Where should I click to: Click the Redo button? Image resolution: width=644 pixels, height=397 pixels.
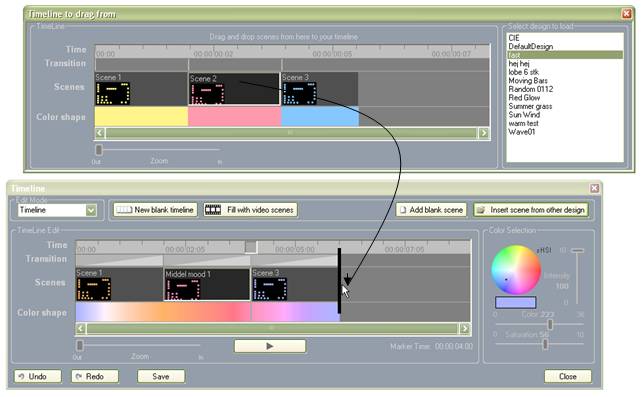[x=95, y=376]
